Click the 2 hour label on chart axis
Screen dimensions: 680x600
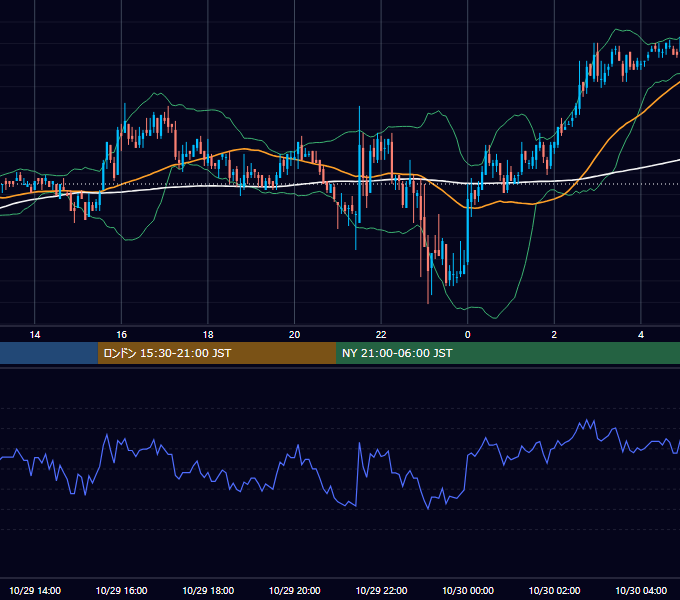point(554,335)
